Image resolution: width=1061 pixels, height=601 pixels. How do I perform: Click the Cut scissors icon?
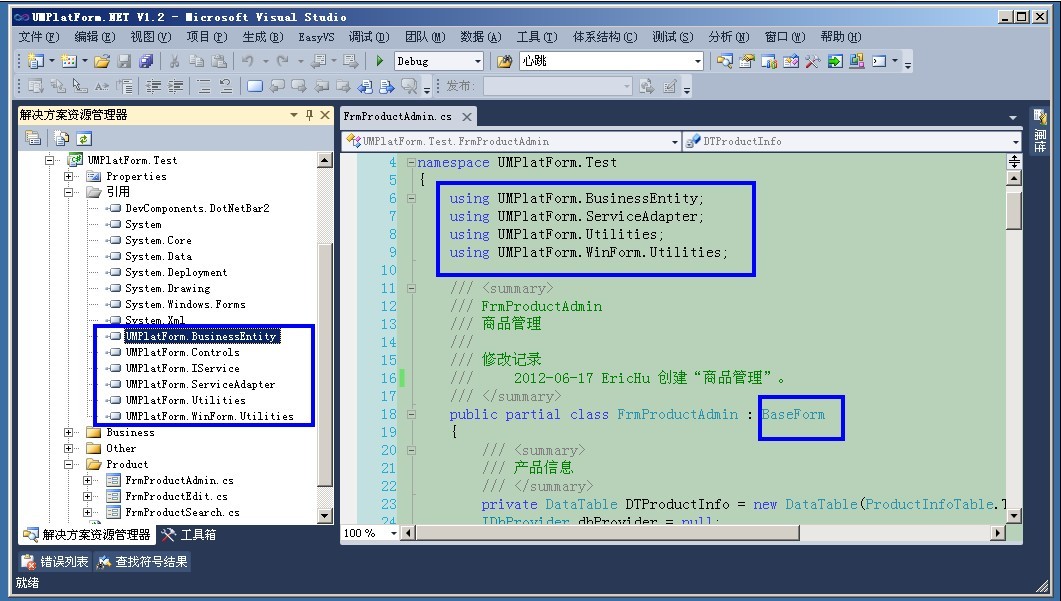point(174,62)
